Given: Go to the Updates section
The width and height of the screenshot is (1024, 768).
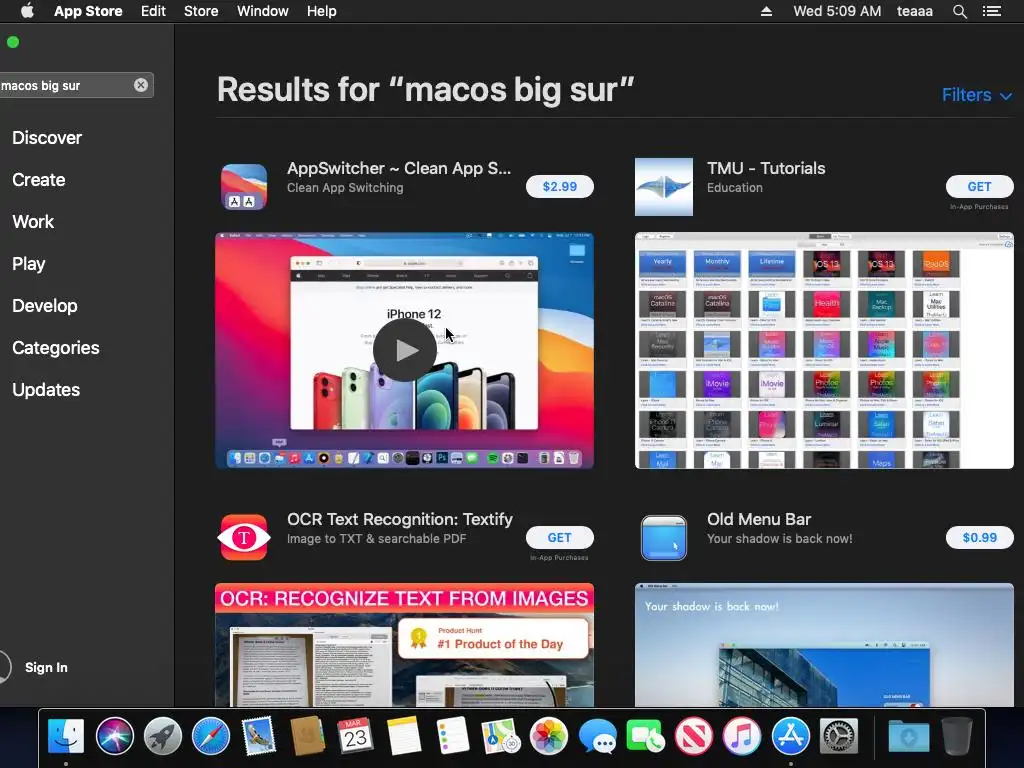Looking at the screenshot, I should point(46,390).
